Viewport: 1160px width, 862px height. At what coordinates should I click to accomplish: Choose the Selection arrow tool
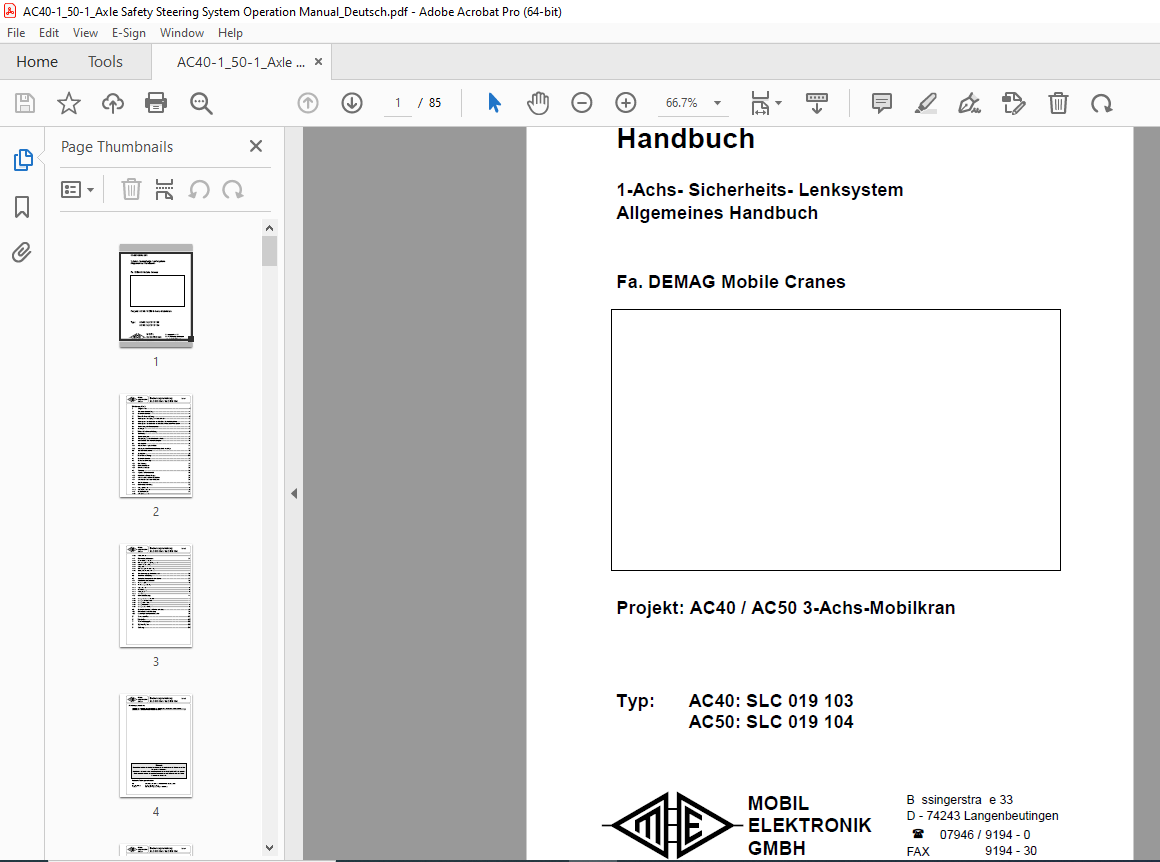click(495, 103)
